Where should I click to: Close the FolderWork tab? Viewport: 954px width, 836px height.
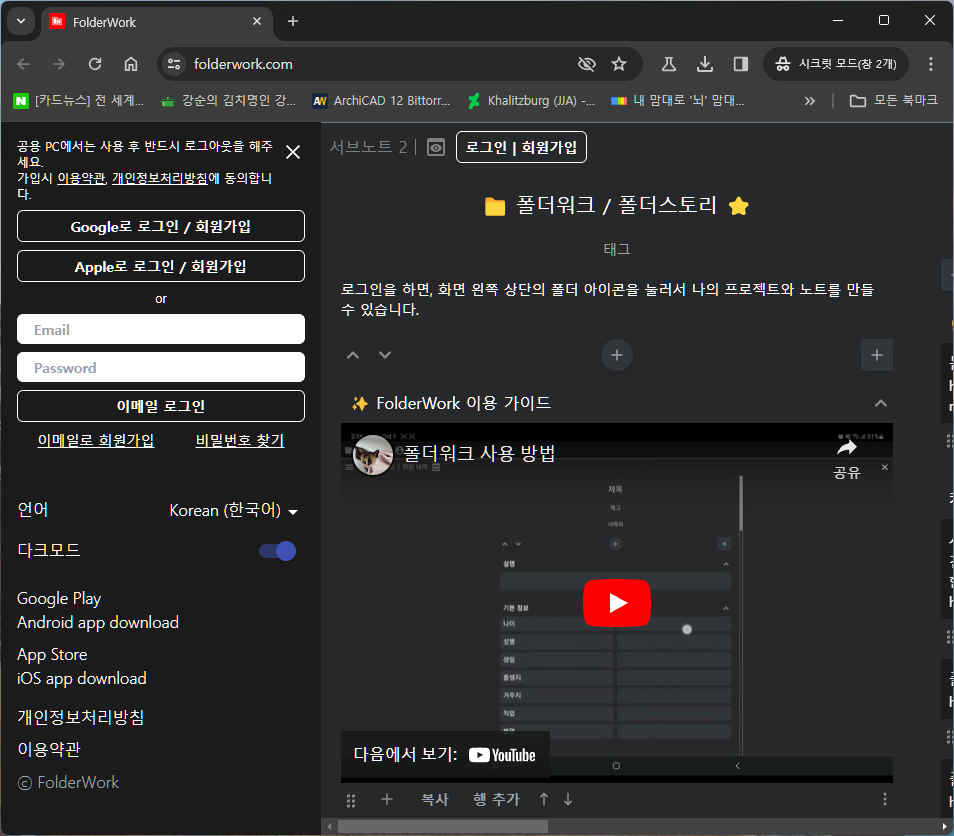pyautogui.click(x=257, y=21)
